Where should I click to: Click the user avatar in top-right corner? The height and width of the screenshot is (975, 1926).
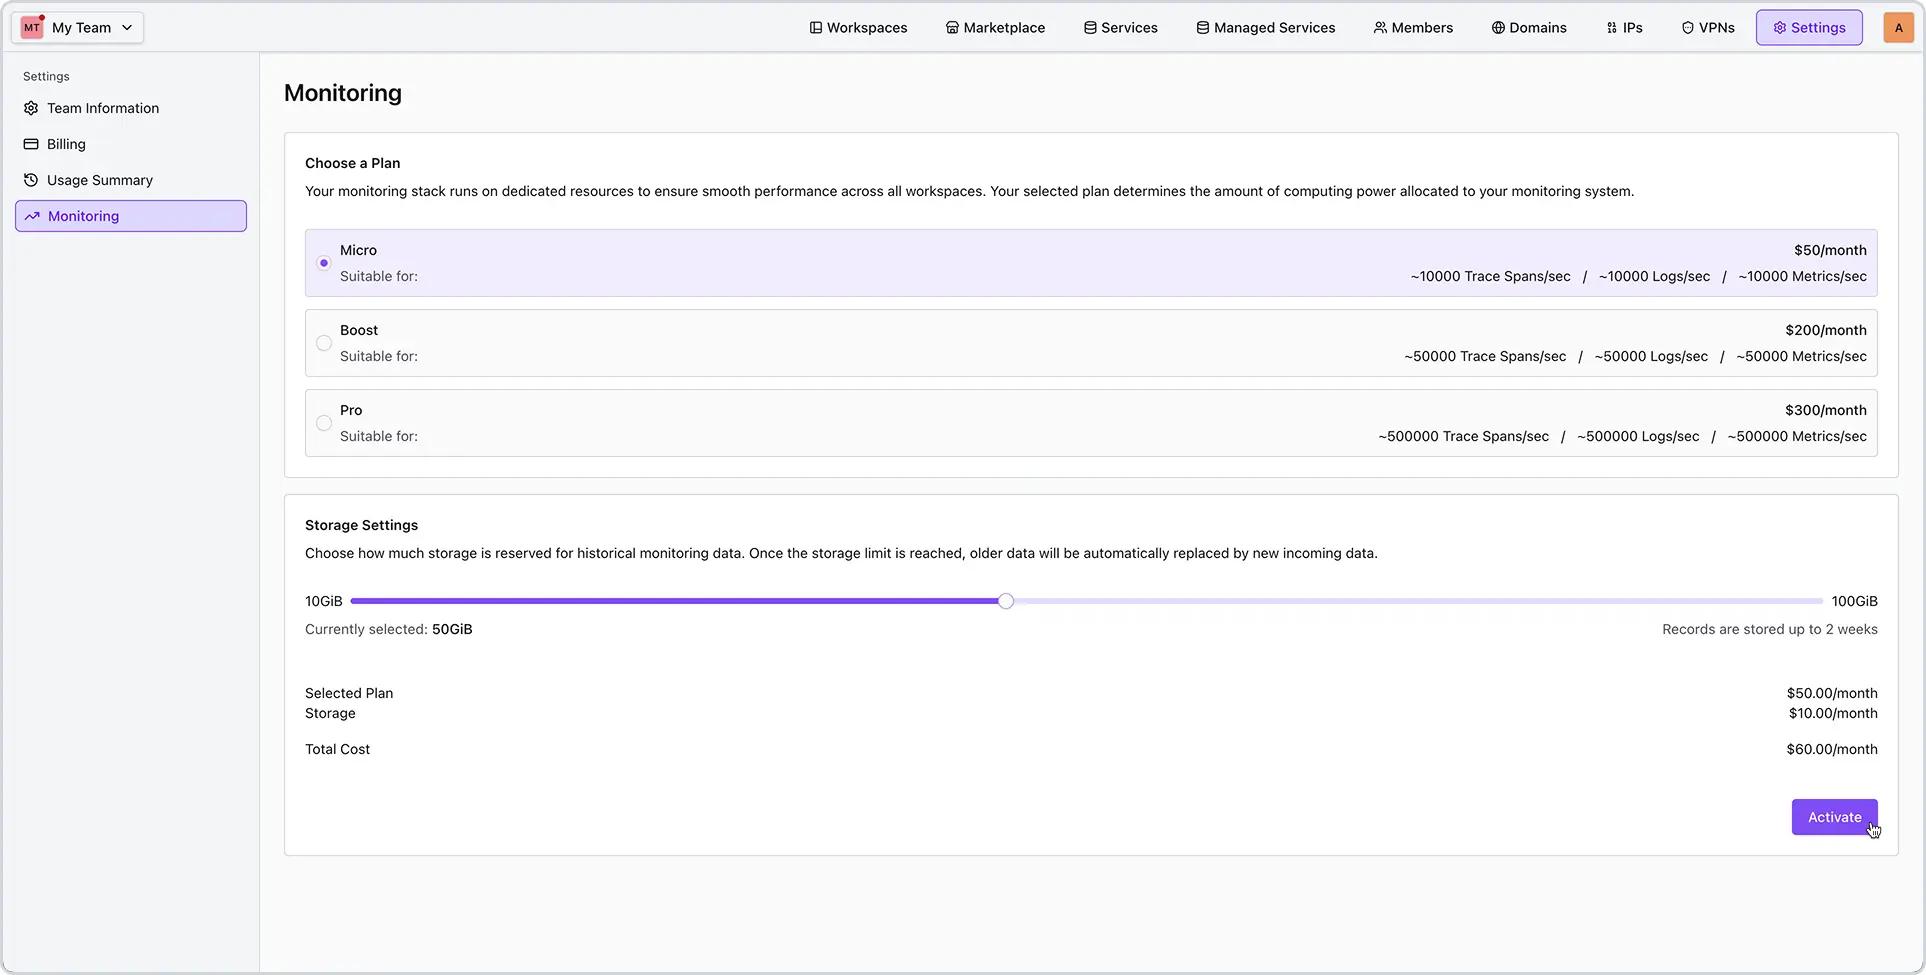point(1897,27)
